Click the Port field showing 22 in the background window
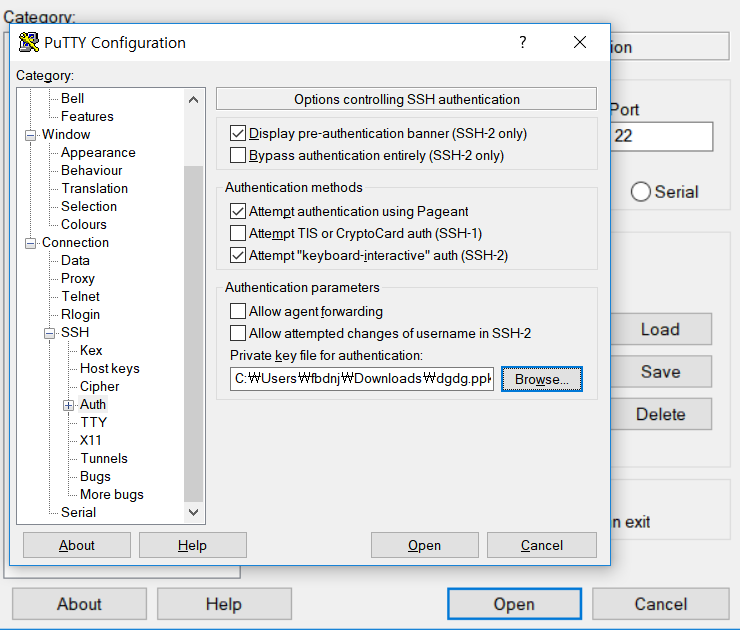Screen dimensions: 740x630 coord(662,136)
